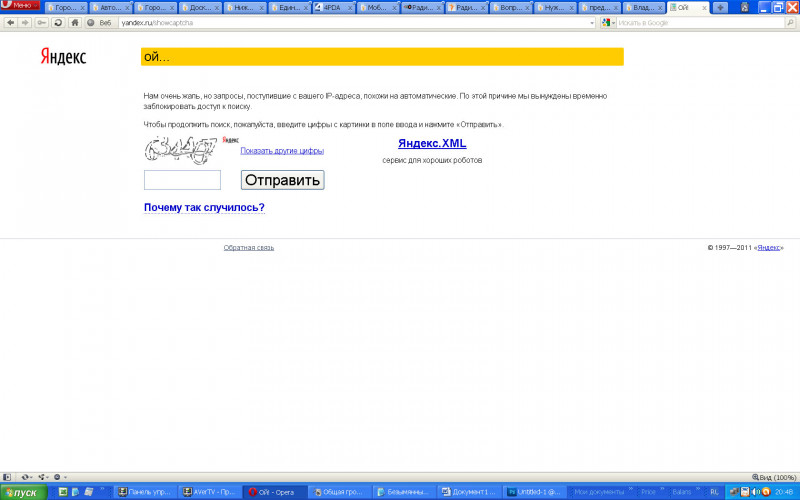The width and height of the screenshot is (800, 500).
Task: Close the Моб... tab
Action: coord(394,8)
